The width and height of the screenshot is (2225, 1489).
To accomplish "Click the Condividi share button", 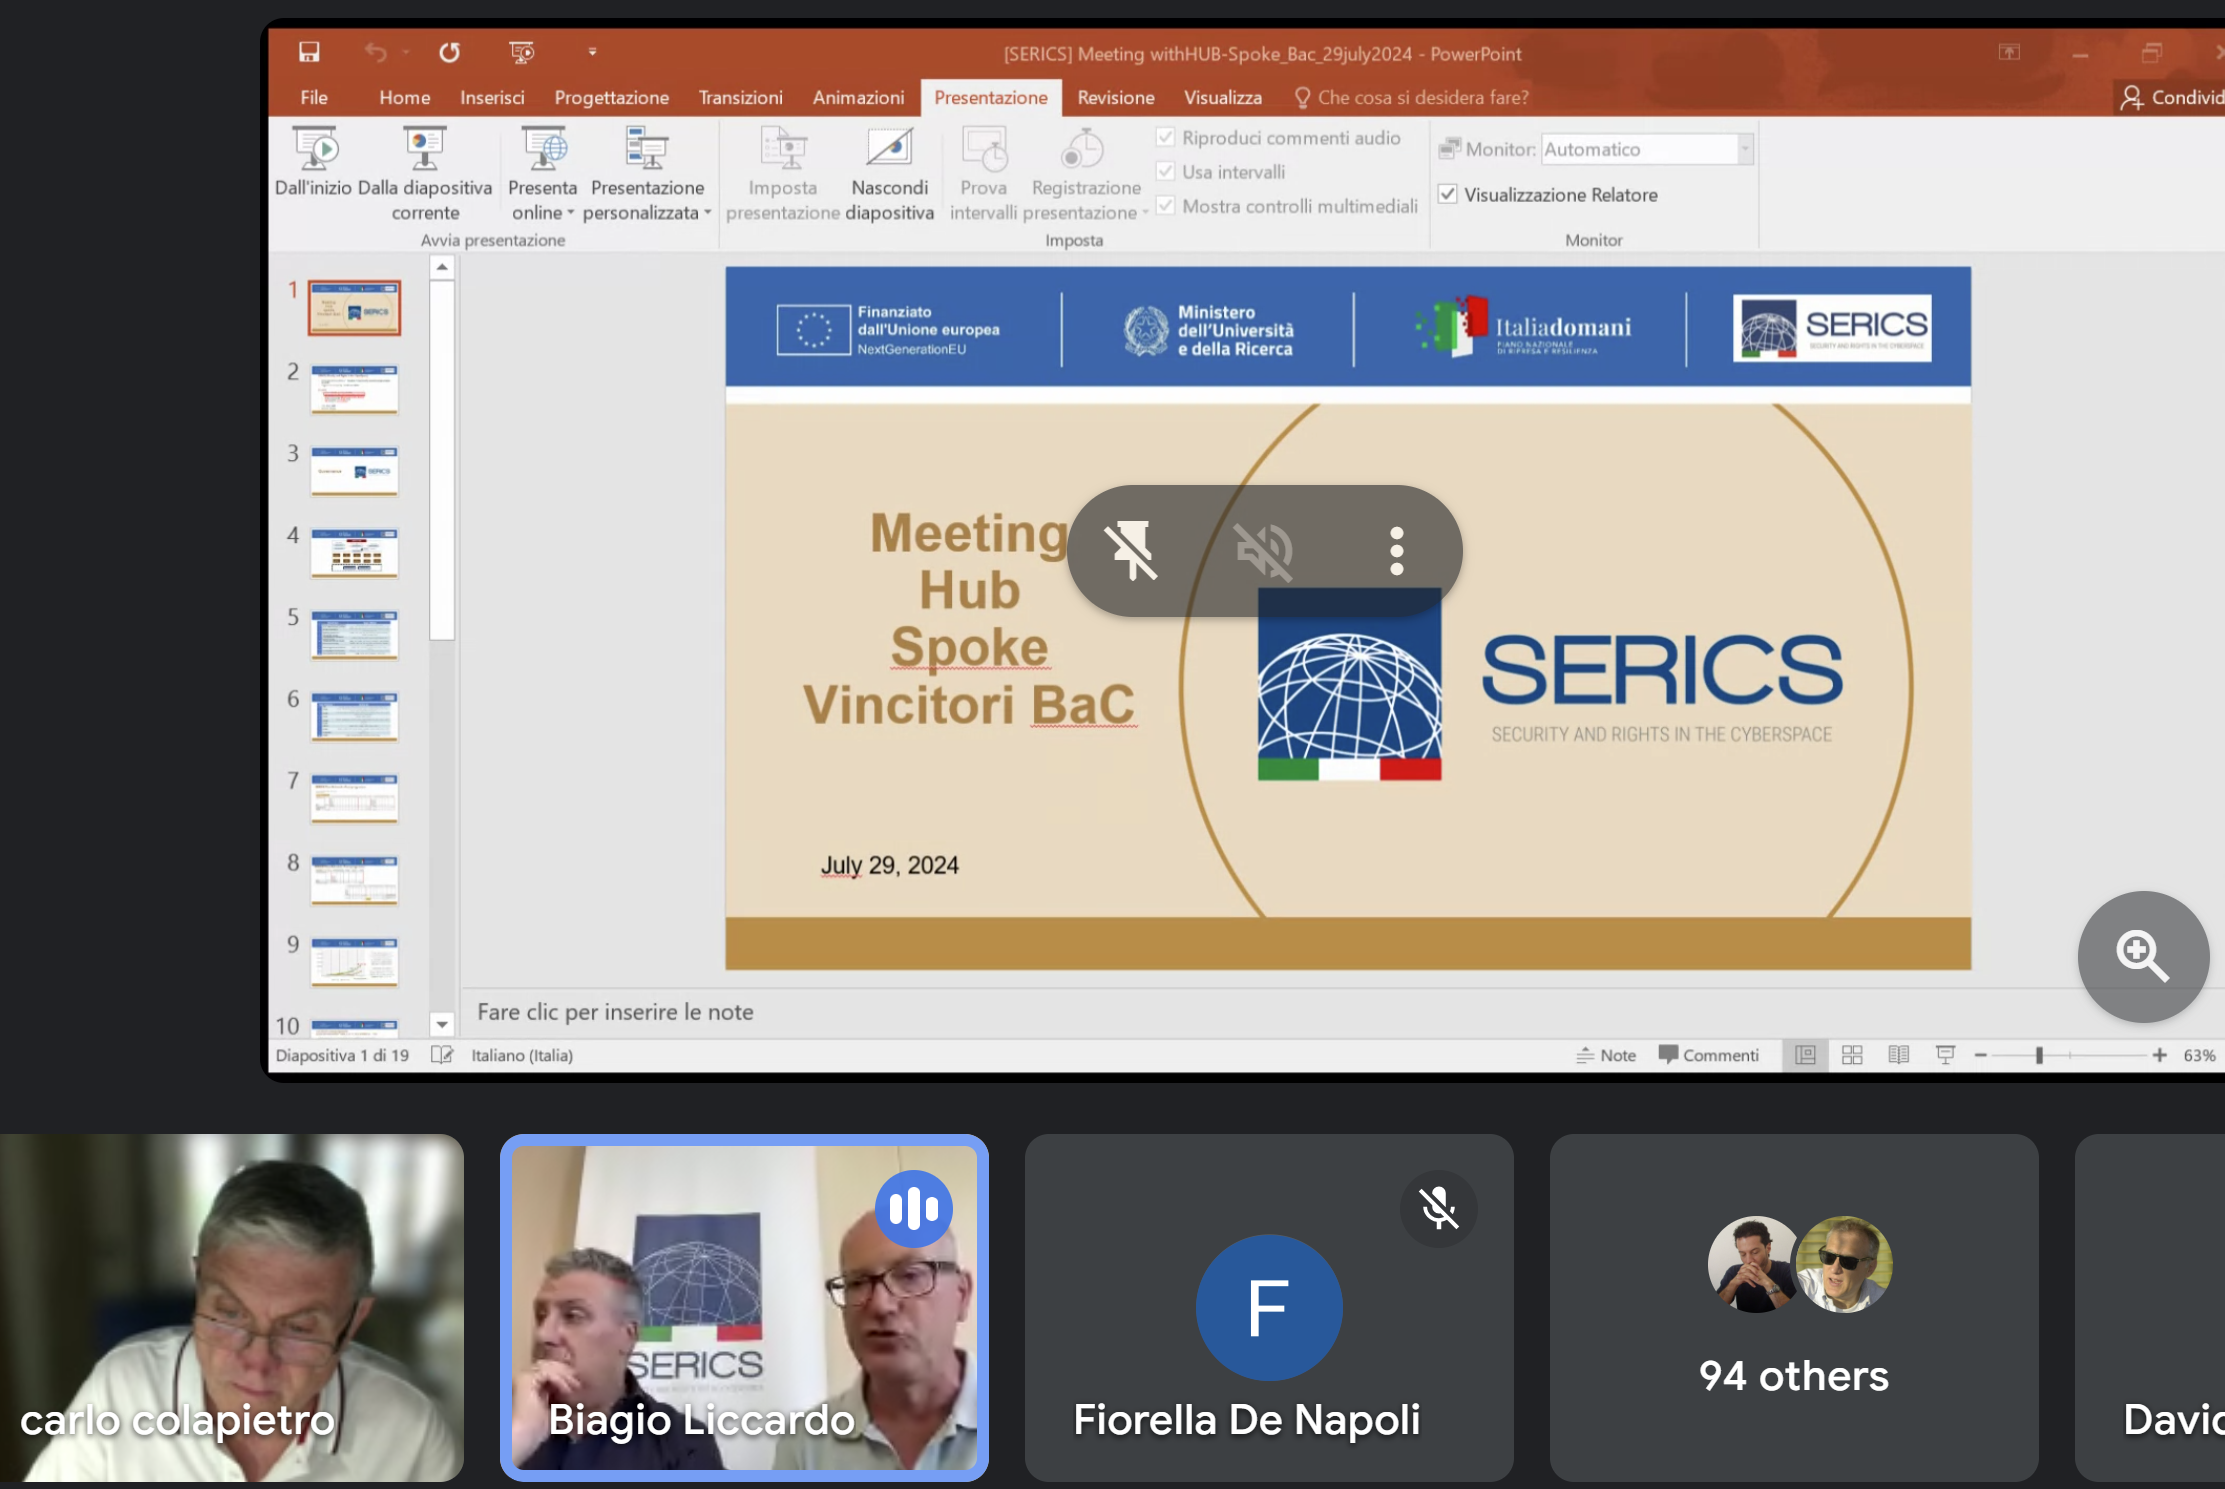I will (x=2172, y=97).
